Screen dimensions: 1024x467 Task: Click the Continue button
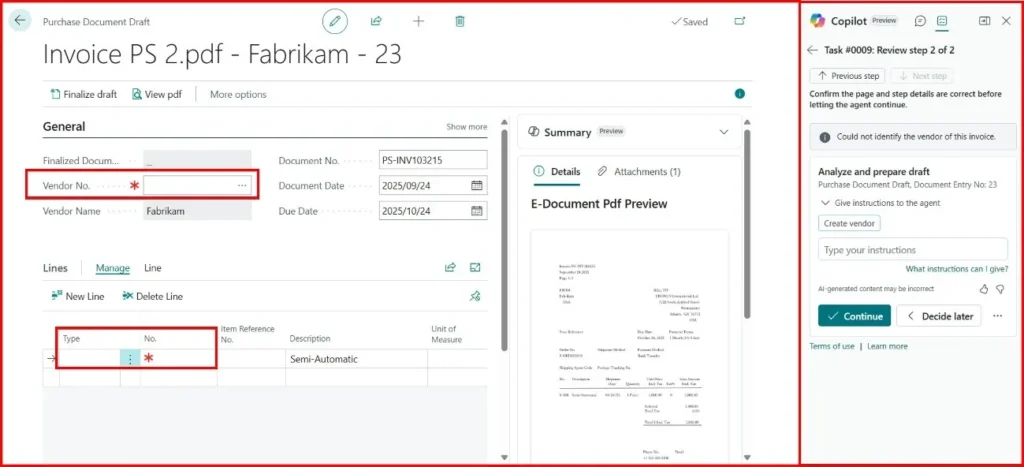tap(854, 316)
